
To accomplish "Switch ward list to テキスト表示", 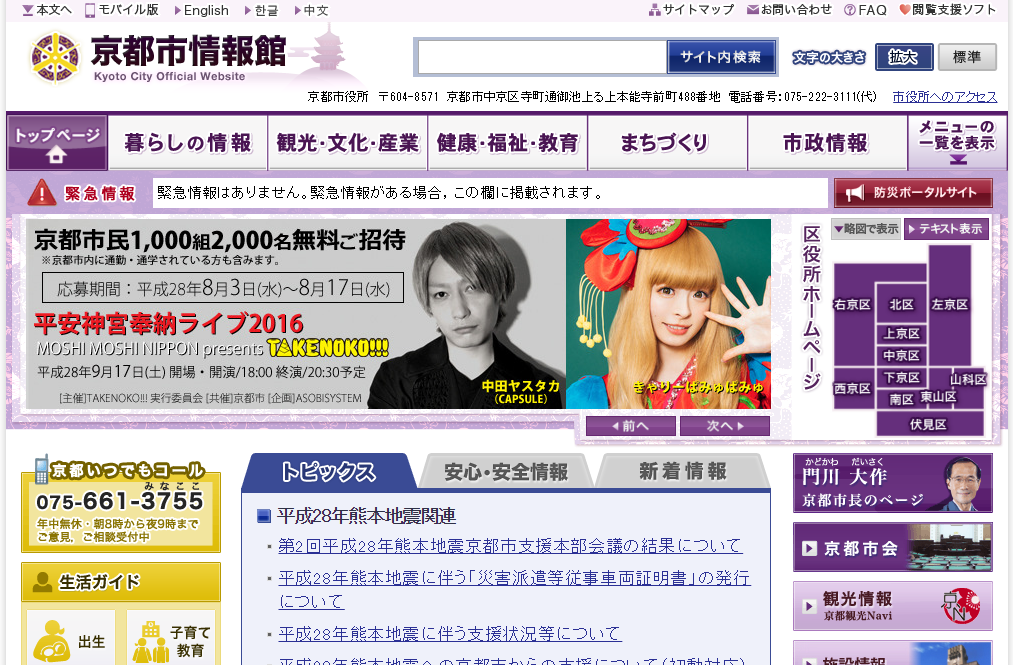I will [x=946, y=229].
